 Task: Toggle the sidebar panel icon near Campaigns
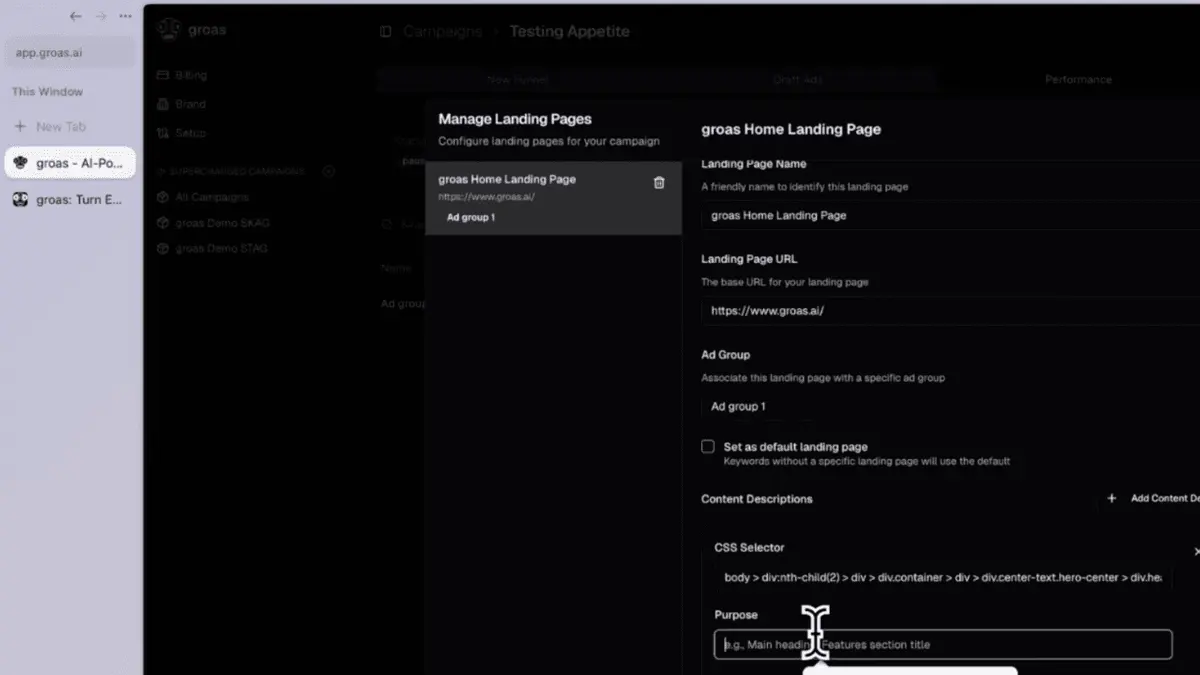385,32
